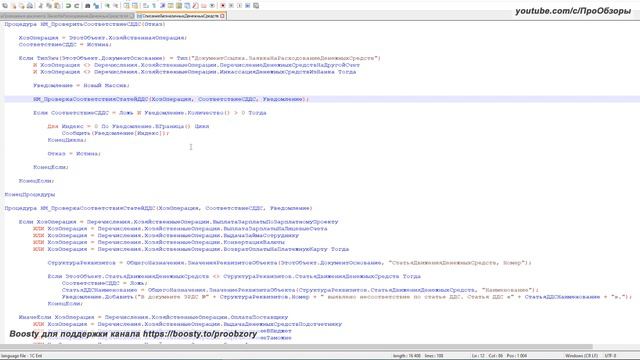The width and height of the screenshot is (640, 360).
Task: Click 'Ln : 12' status entry
Action: pyautogui.click(x=478, y=356)
